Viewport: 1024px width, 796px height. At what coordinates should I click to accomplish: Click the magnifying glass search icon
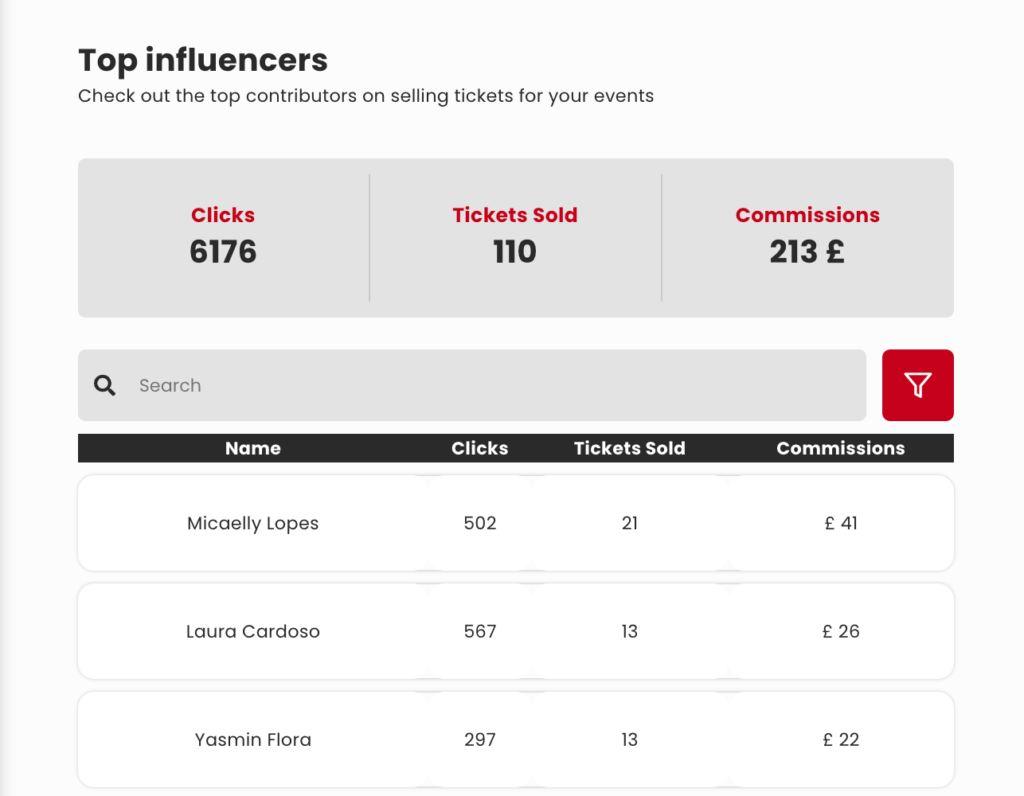coord(104,385)
